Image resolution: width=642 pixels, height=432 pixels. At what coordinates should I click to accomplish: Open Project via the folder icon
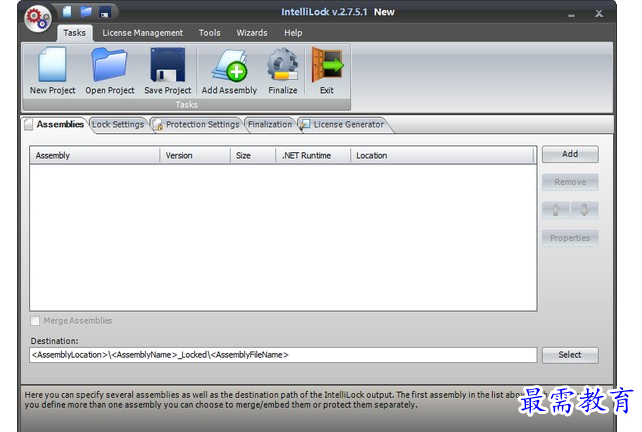(x=110, y=71)
